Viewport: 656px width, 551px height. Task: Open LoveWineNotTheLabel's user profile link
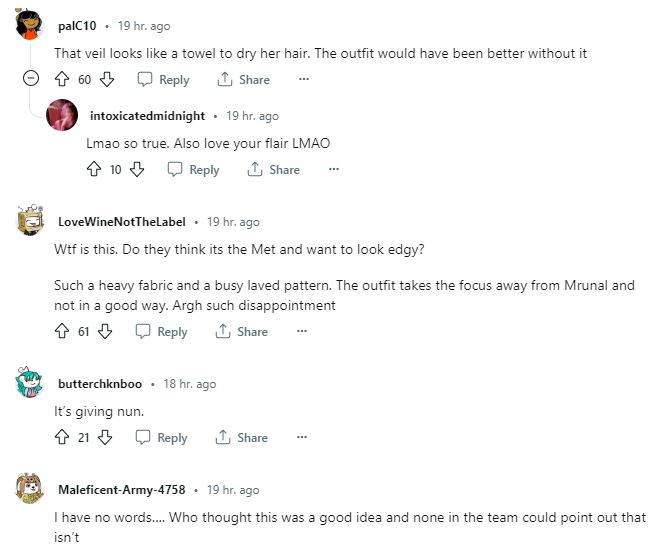(122, 221)
